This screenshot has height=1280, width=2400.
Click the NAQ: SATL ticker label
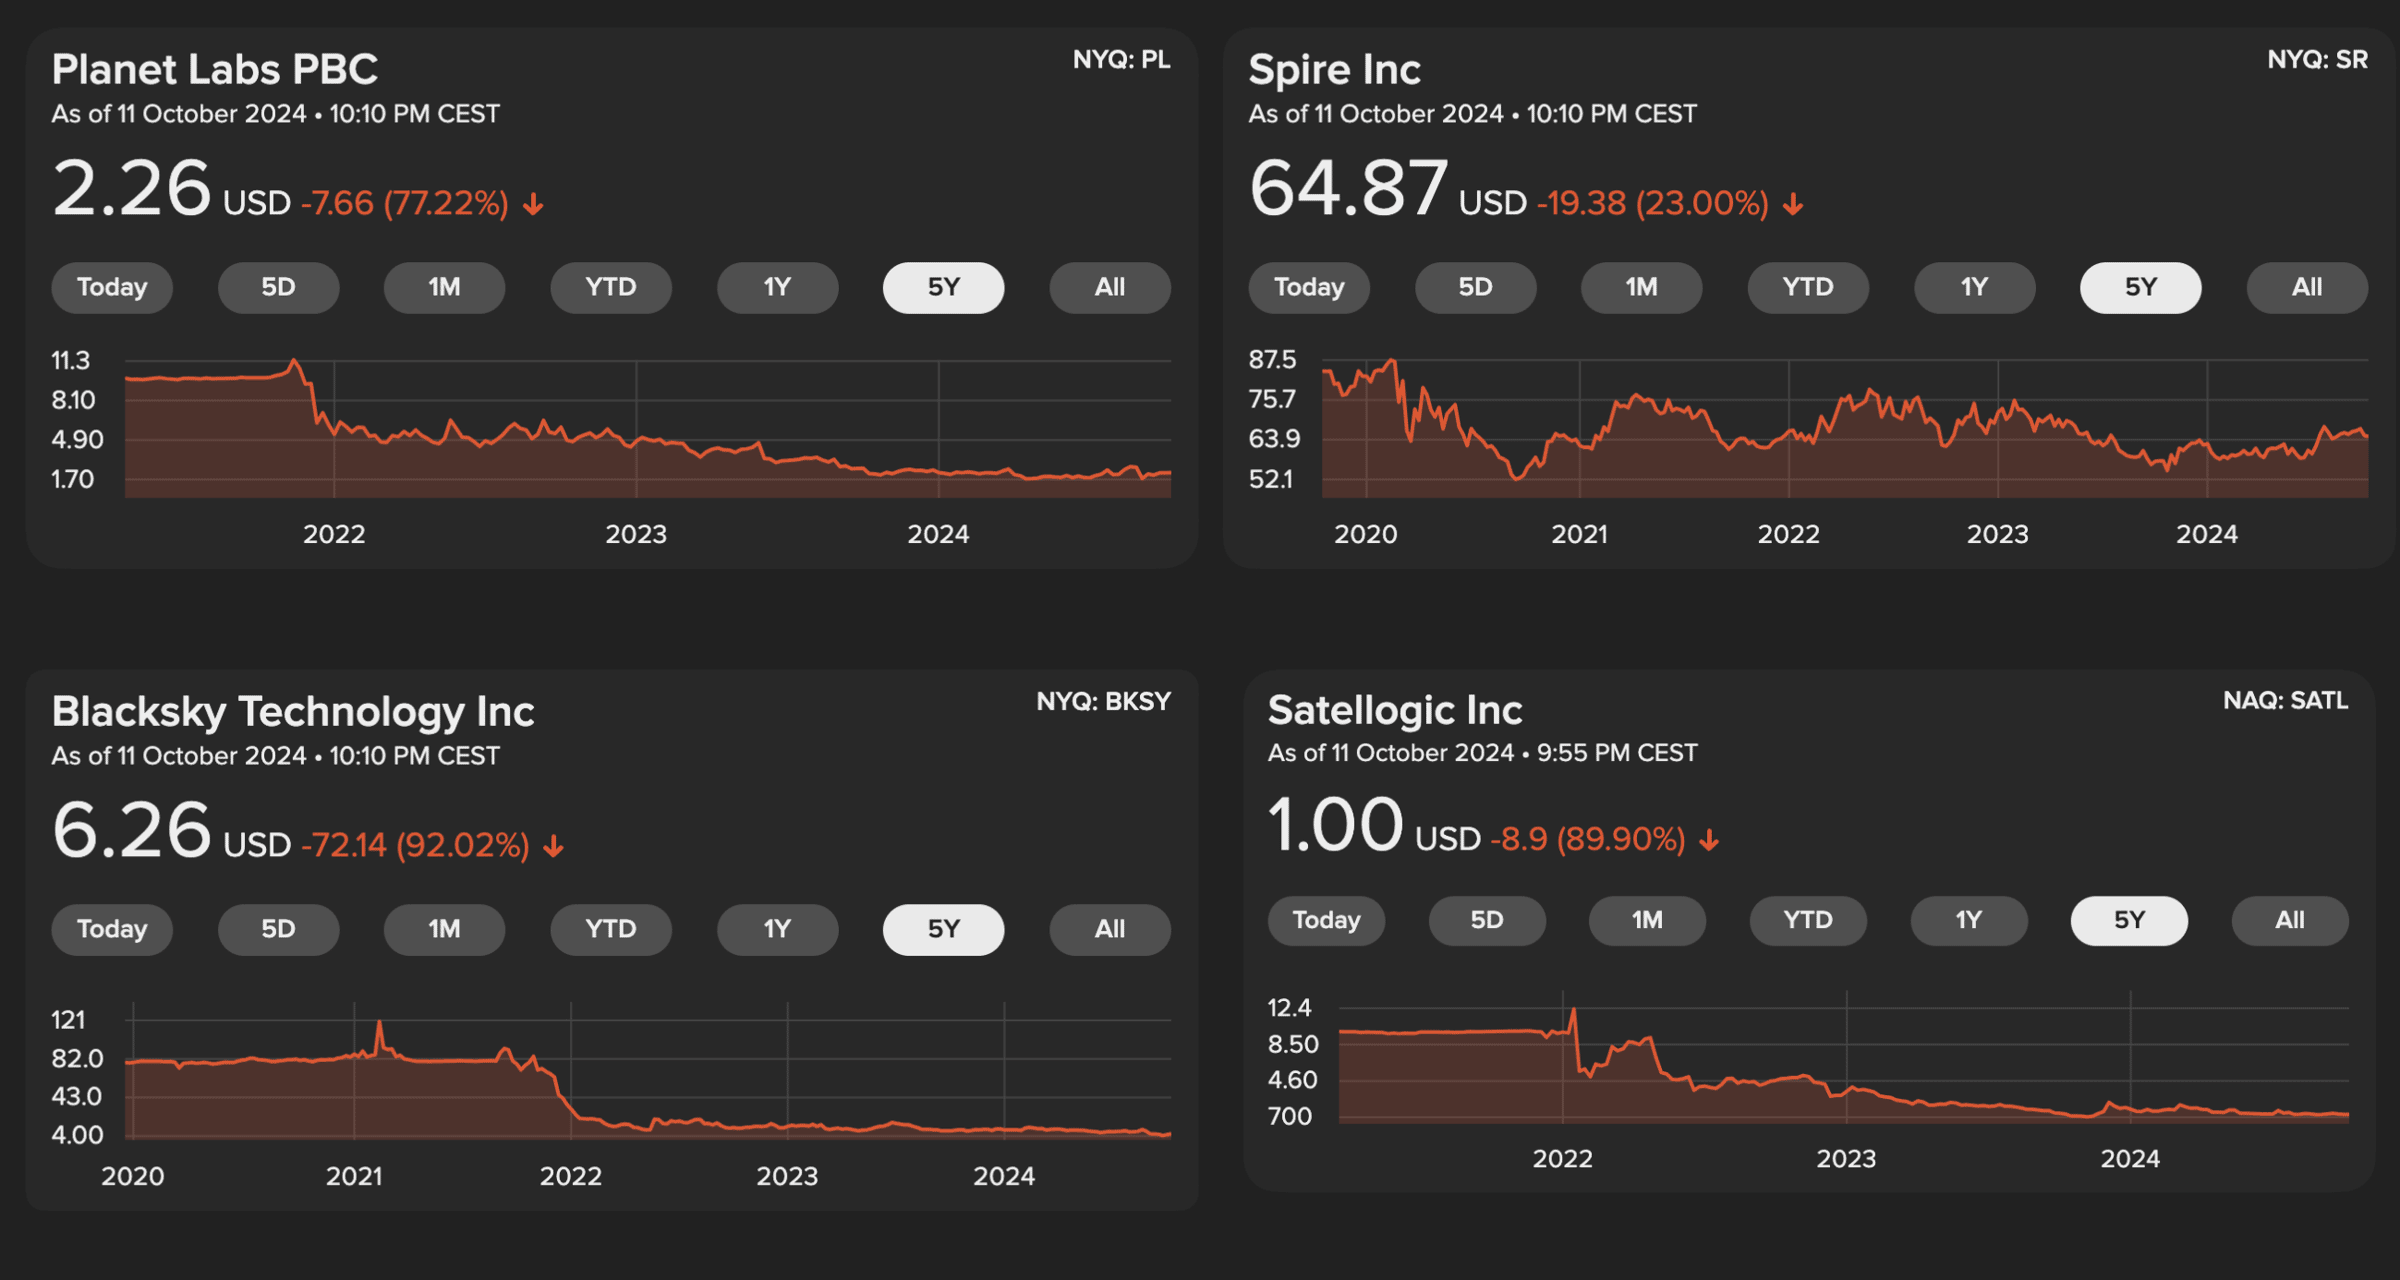2285,700
